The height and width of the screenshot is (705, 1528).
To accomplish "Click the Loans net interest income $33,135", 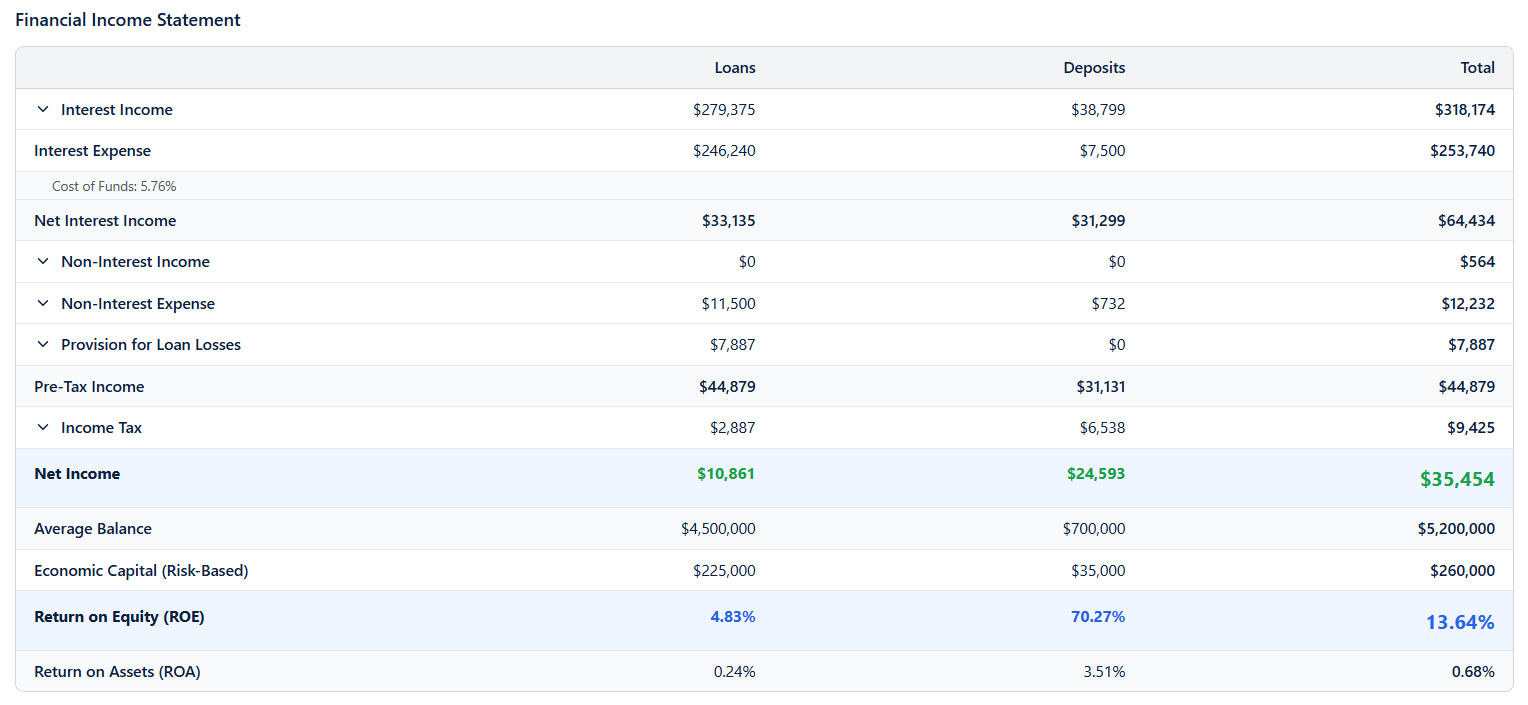I will click(x=728, y=221).
